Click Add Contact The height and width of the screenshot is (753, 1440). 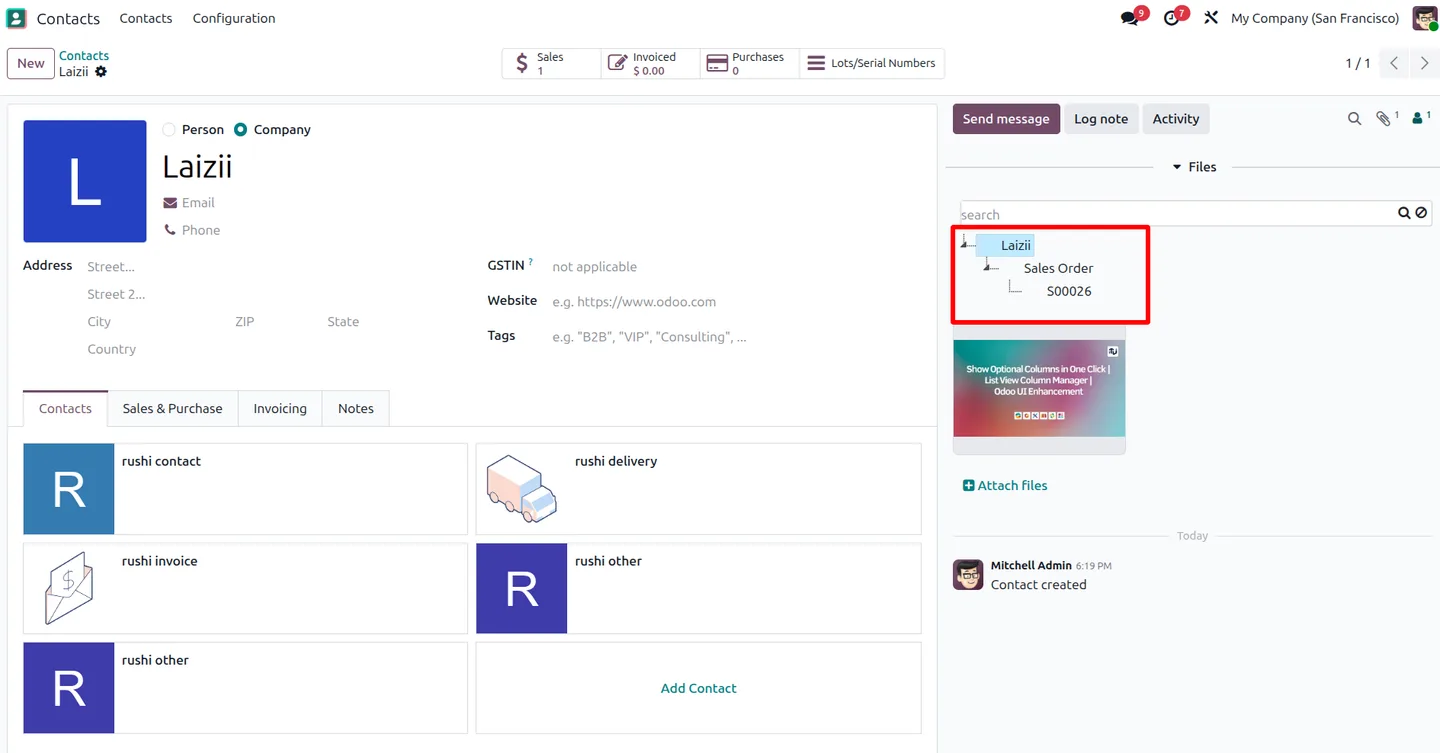[698, 688]
